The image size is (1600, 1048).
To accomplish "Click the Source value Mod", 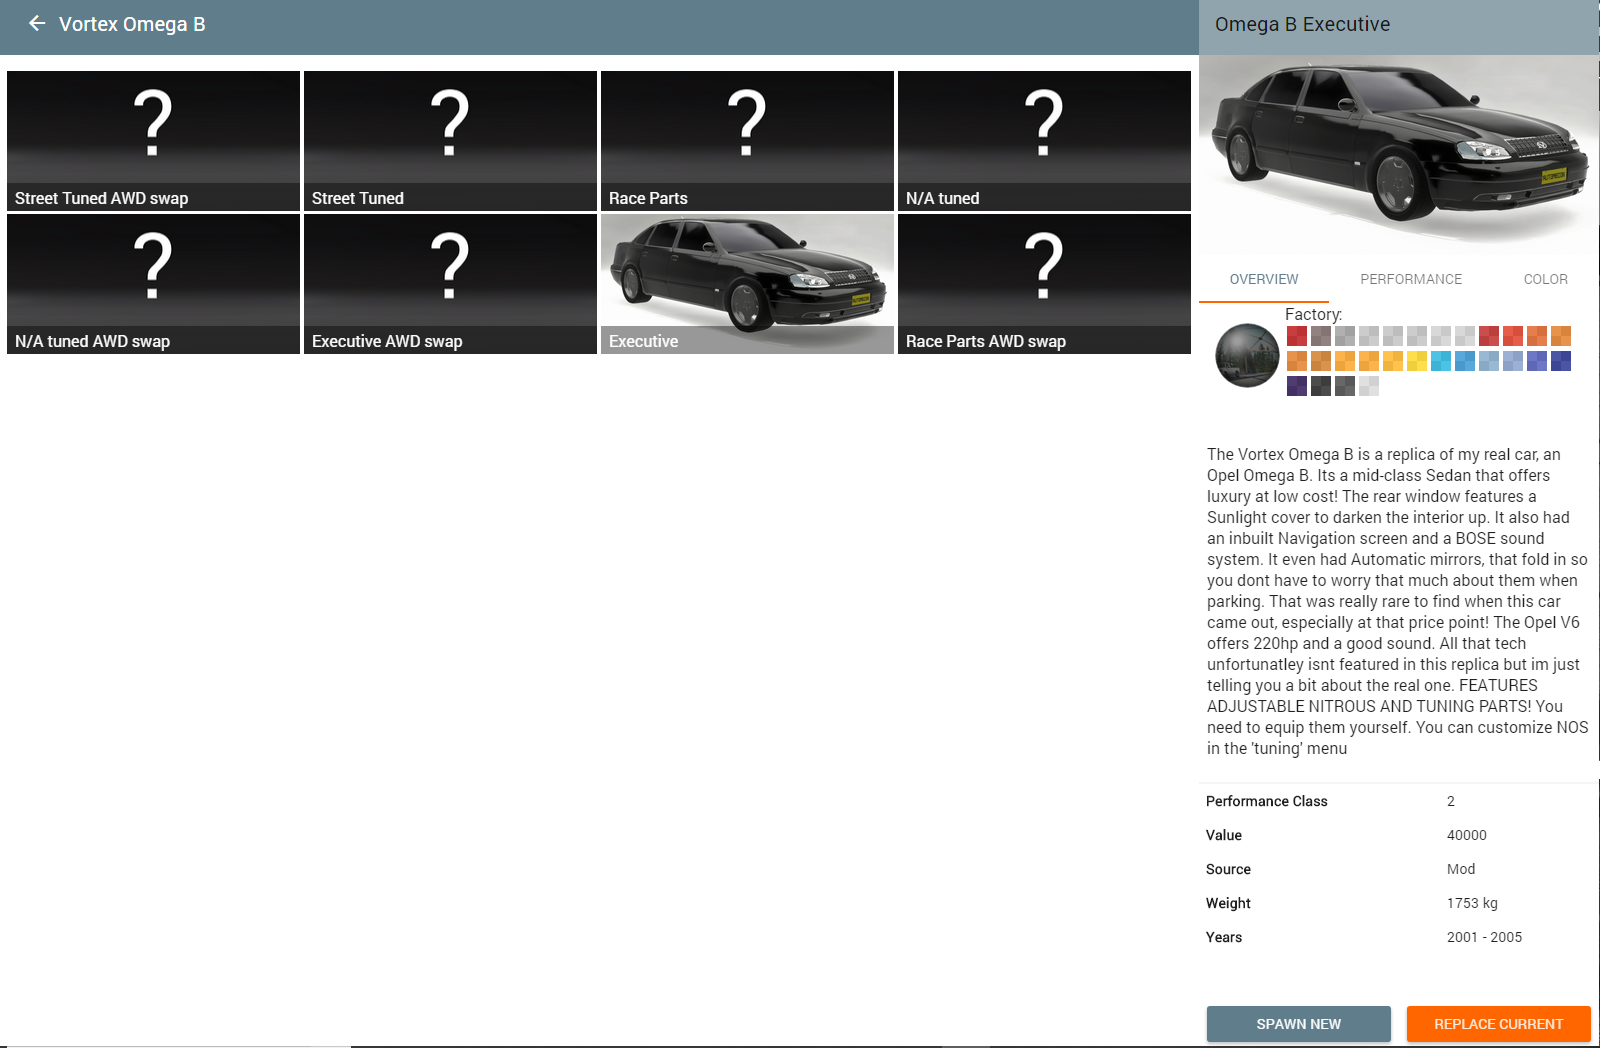I will pyautogui.click(x=1461, y=869).
